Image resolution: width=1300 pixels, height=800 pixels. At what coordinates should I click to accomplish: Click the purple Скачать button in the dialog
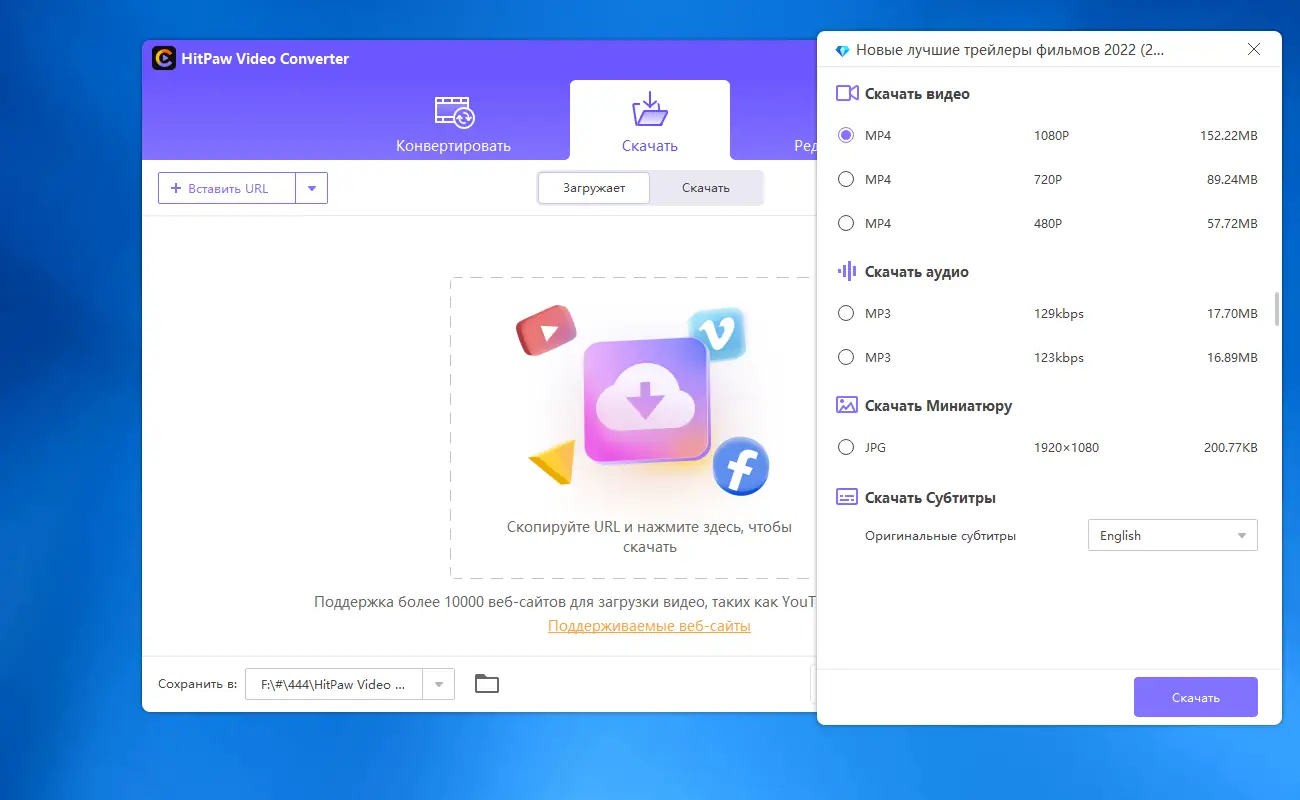click(1195, 697)
